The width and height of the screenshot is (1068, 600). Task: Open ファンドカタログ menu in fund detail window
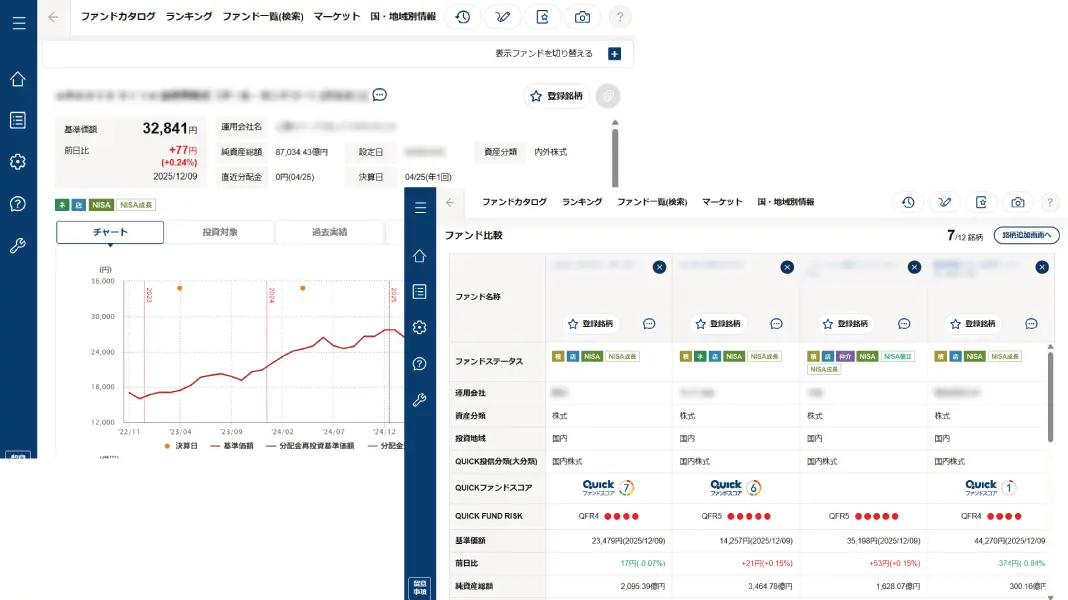[118, 16]
